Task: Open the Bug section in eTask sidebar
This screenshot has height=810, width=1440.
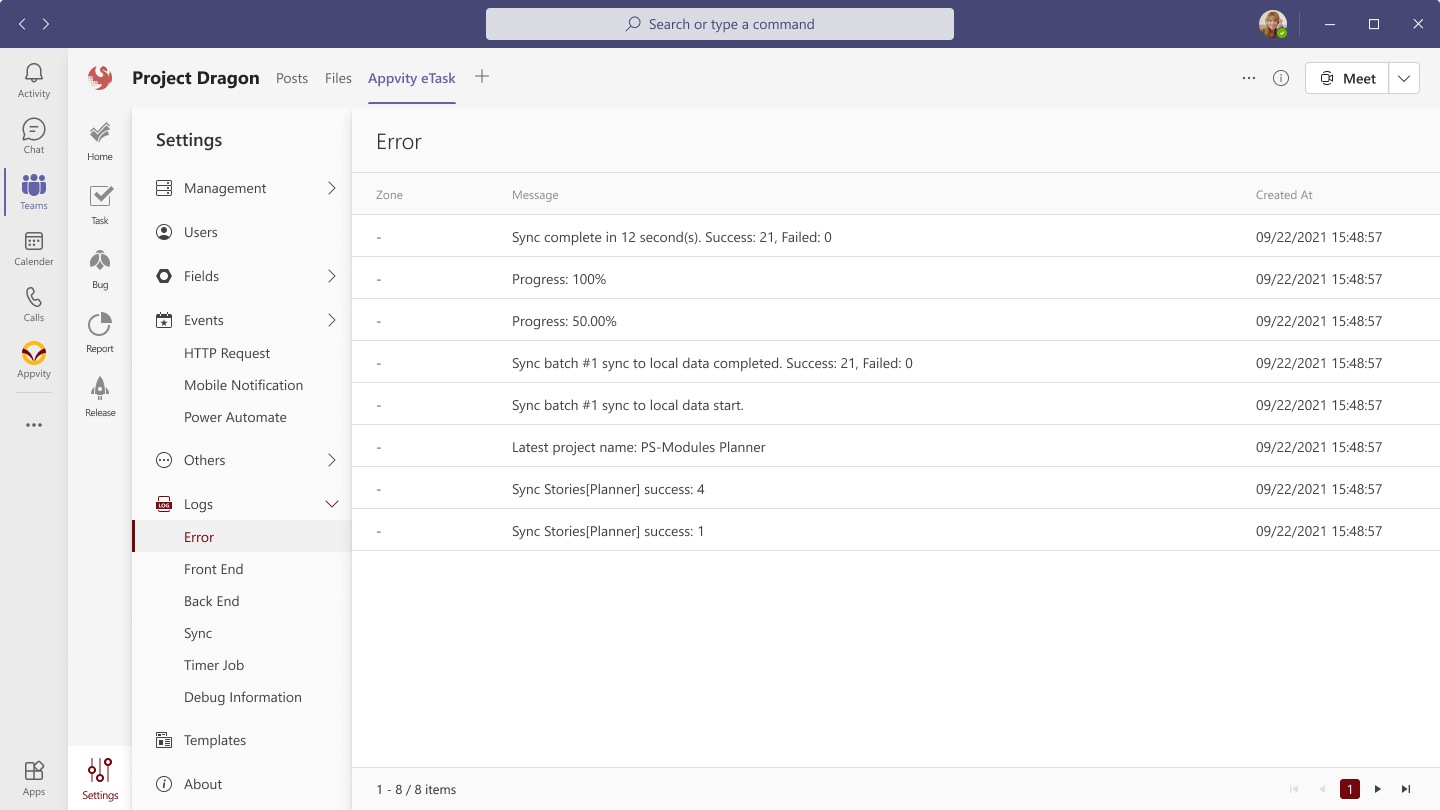Action: 100,269
